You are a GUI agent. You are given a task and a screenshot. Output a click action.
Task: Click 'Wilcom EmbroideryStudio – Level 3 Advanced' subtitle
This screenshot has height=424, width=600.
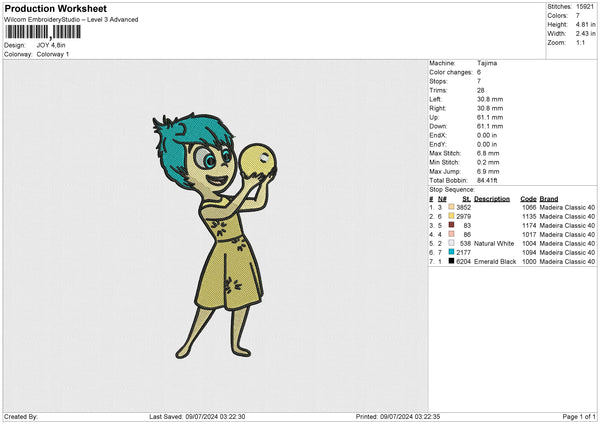(71, 20)
